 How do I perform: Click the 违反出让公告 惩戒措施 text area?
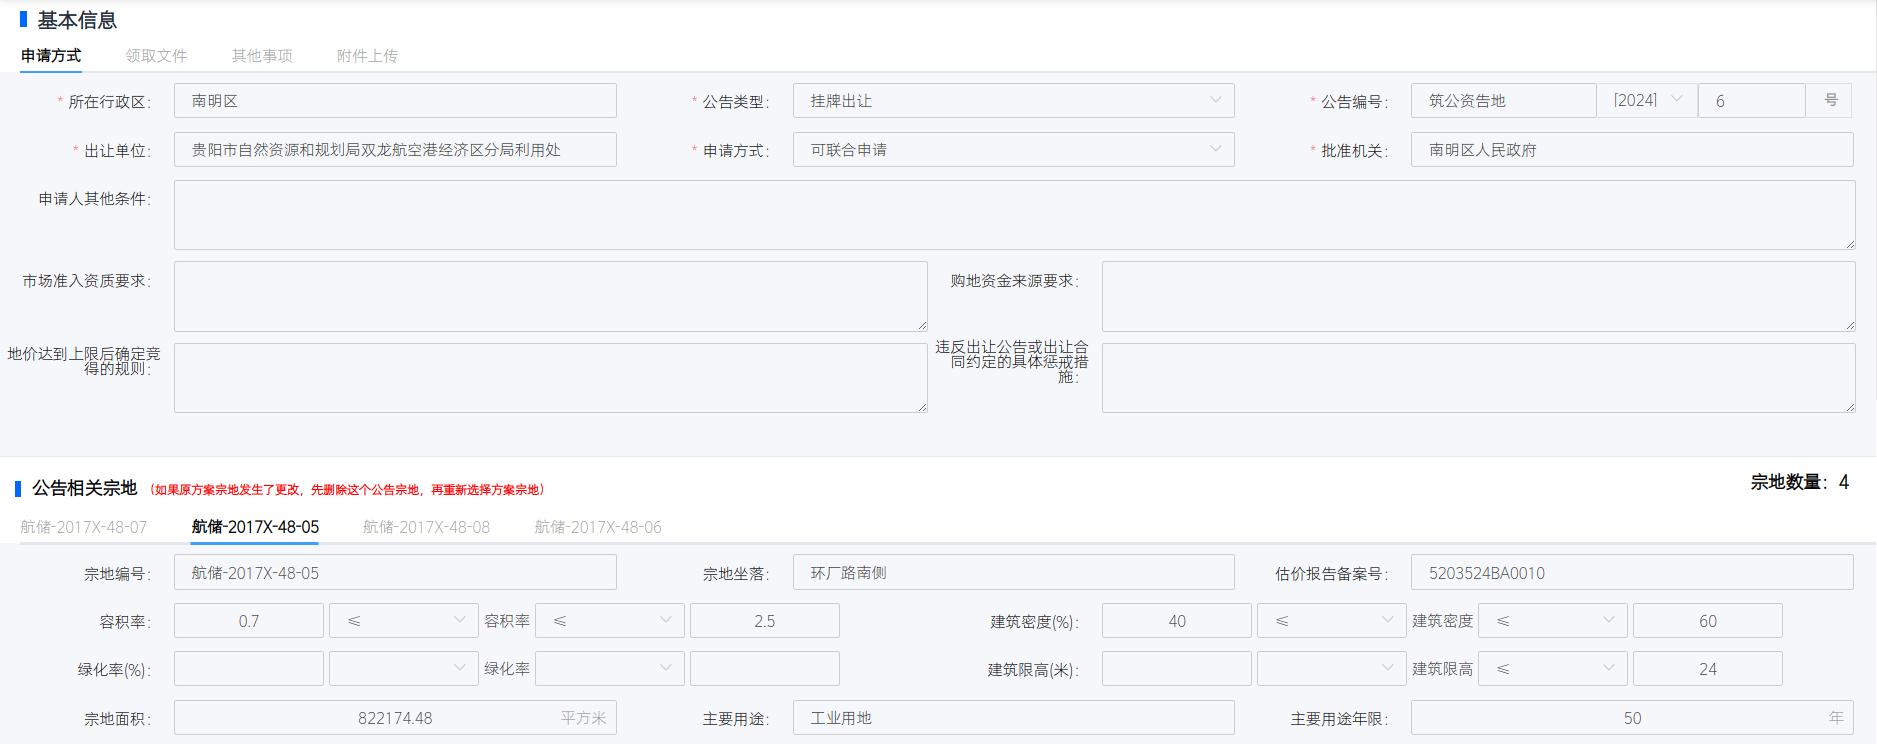[1479, 379]
